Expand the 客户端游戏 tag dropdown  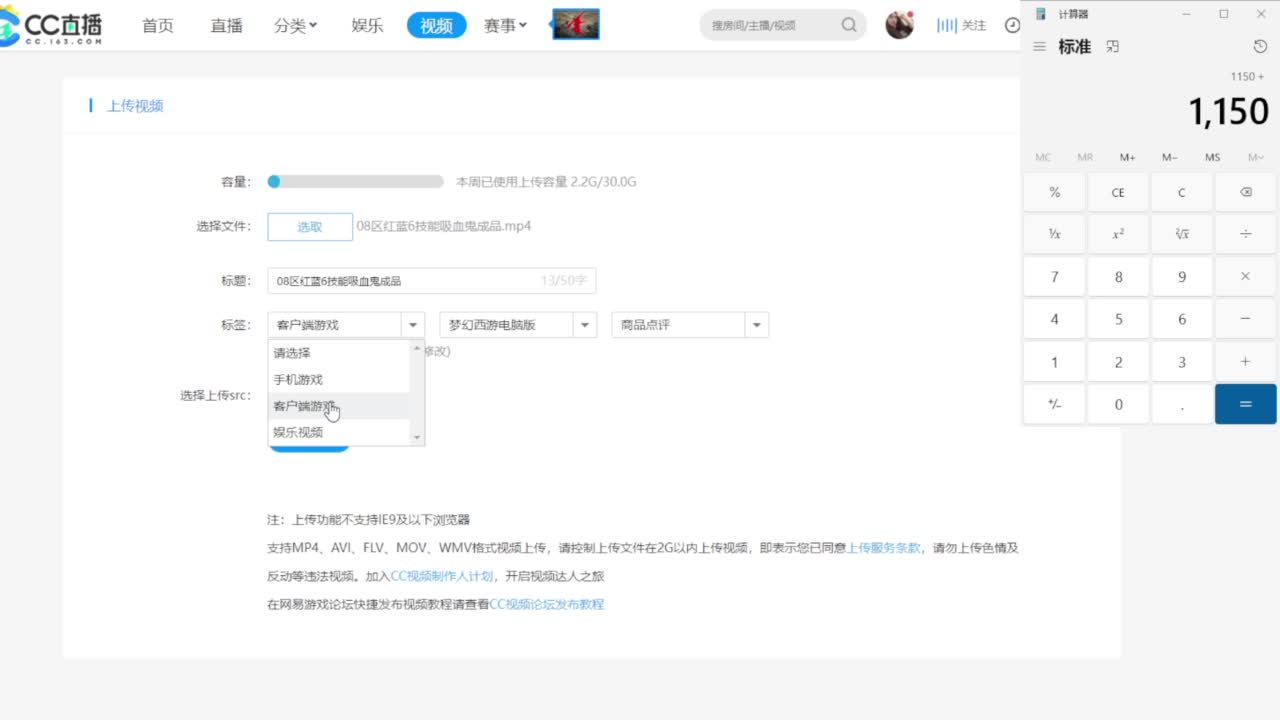click(x=413, y=325)
